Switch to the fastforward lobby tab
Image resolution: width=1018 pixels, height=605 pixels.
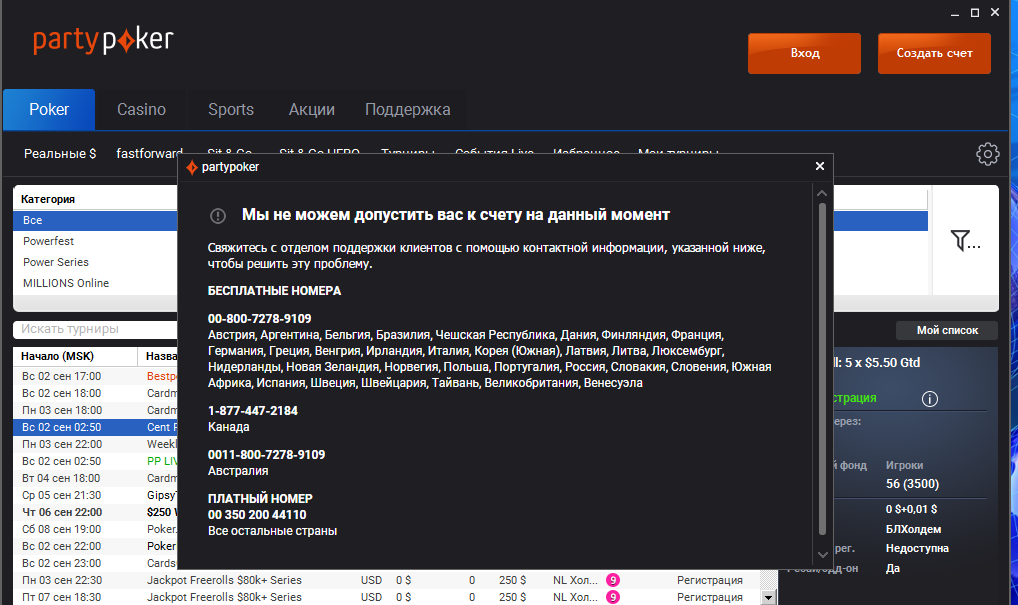(149, 154)
